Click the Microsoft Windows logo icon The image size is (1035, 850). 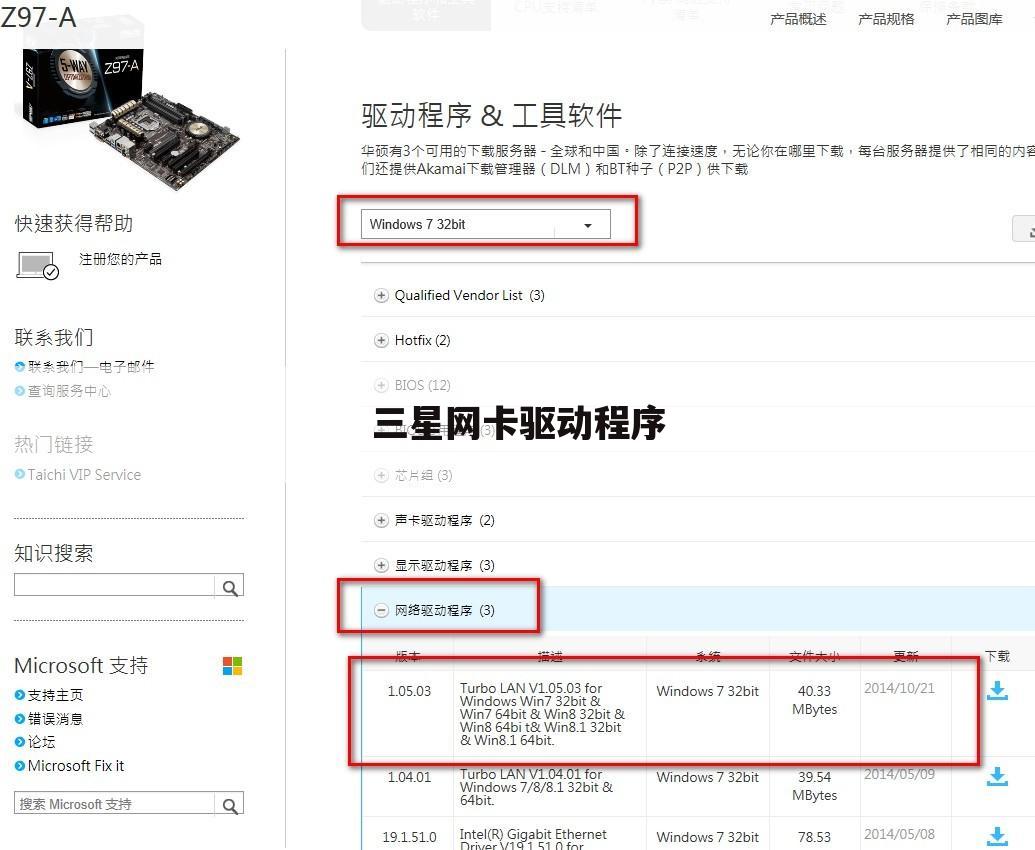[232, 666]
